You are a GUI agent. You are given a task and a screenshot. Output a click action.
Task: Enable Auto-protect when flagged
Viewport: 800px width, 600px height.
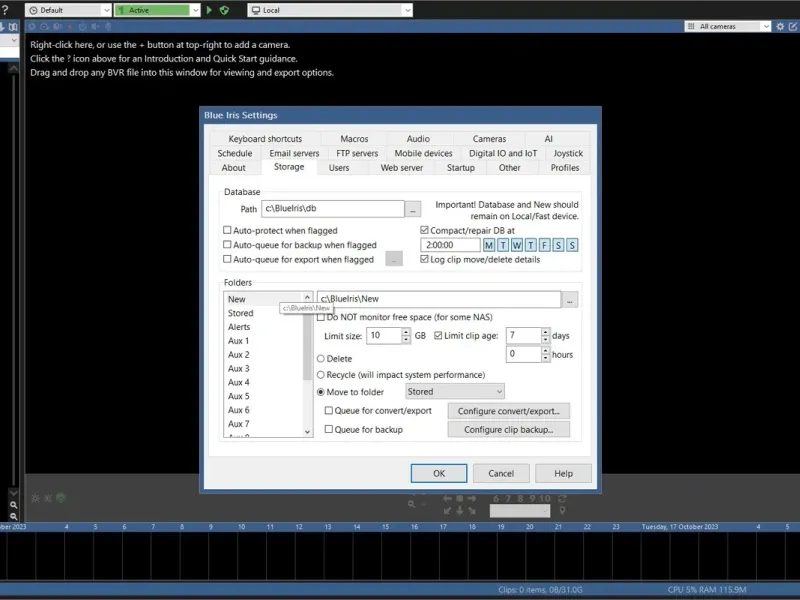227,230
